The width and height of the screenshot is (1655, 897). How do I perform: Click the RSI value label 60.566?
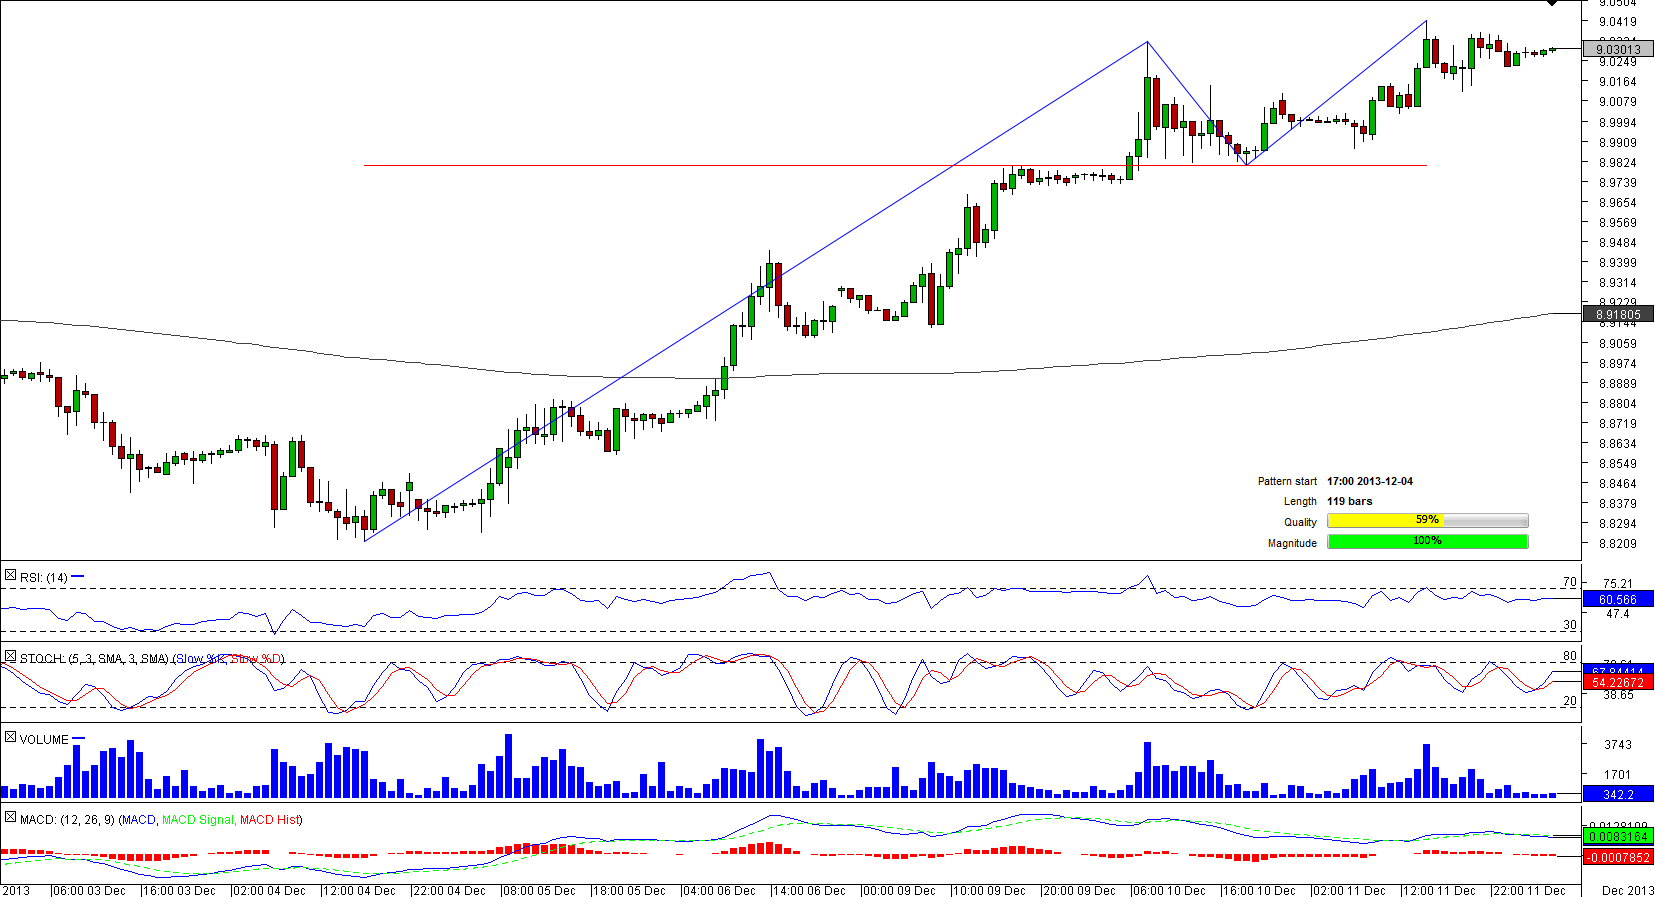coord(1618,600)
